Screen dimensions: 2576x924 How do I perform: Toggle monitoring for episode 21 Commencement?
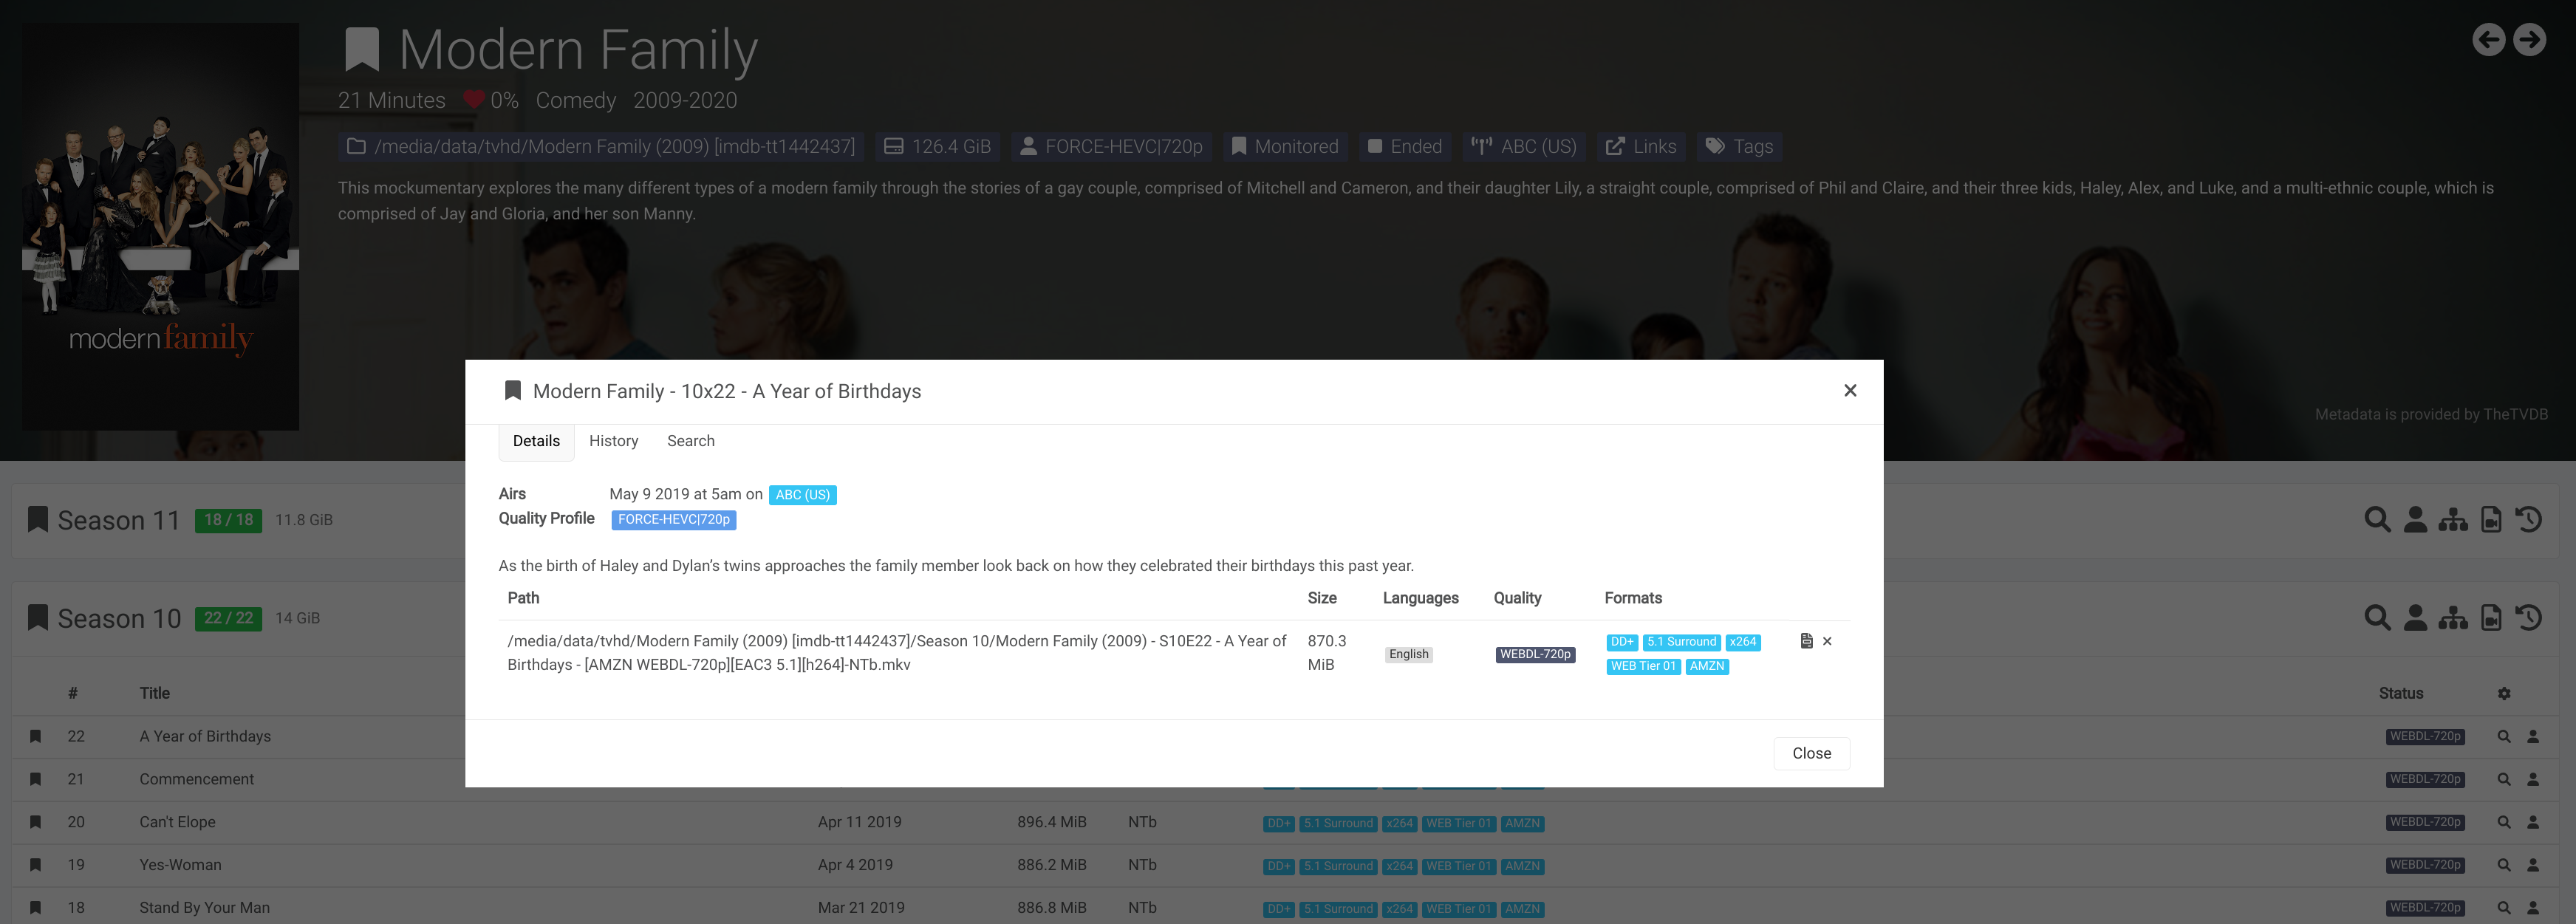[x=36, y=779]
